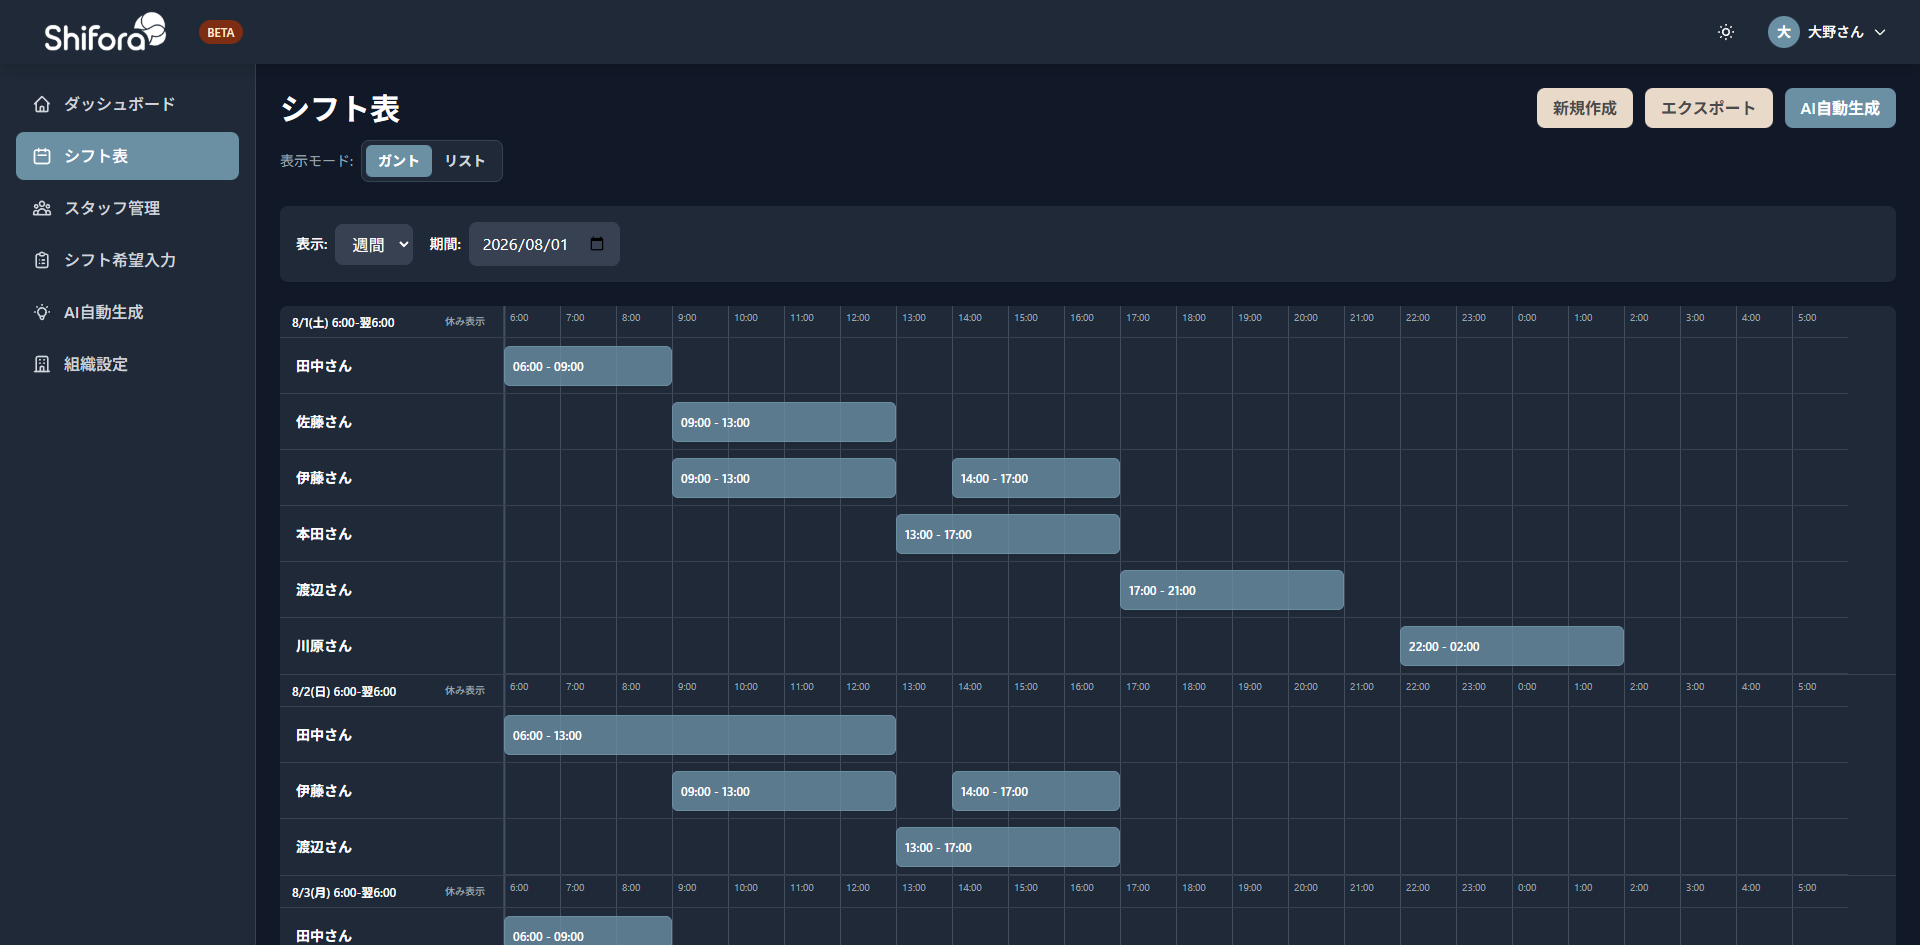This screenshot has height=945, width=1920.
Task: Open シフト表 in the sidebar
Action: click(x=127, y=156)
